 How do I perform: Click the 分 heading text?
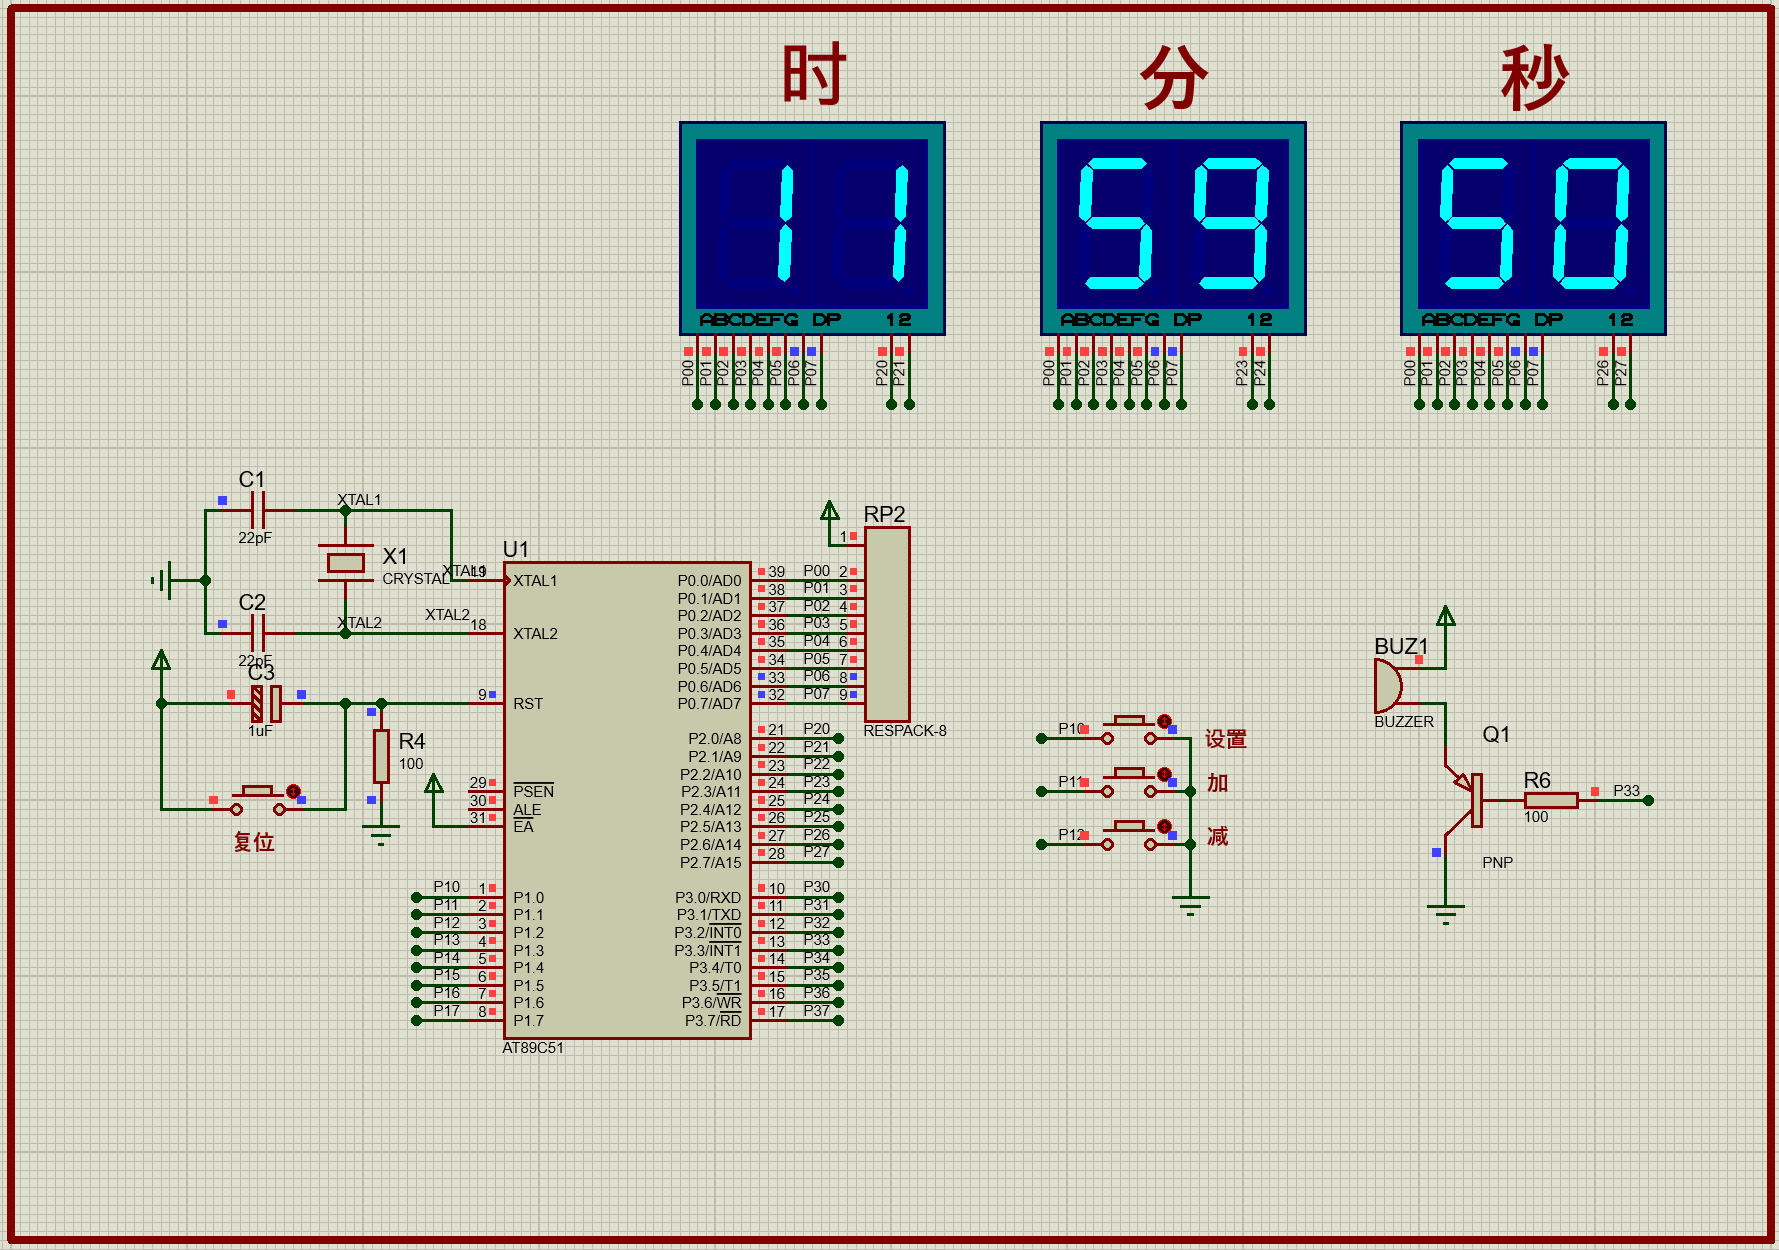(1174, 76)
